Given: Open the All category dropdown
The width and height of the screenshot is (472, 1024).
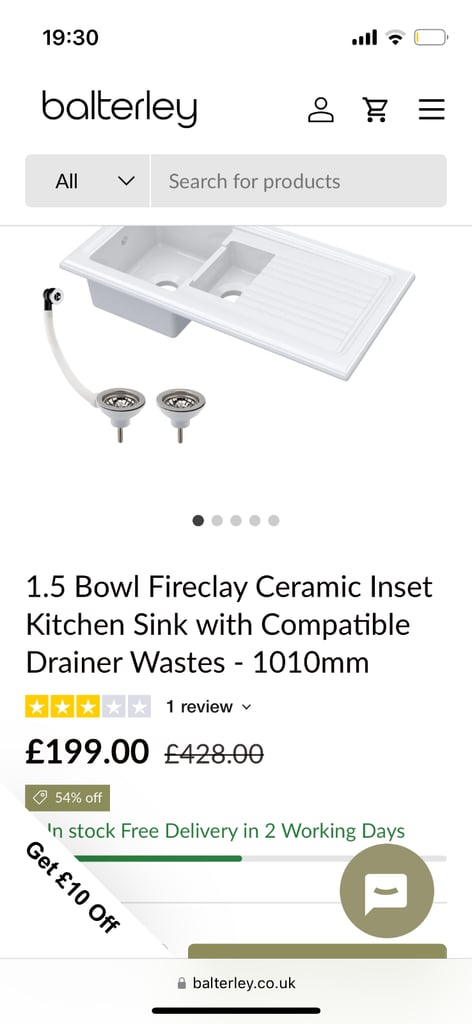Looking at the screenshot, I should coord(87,181).
